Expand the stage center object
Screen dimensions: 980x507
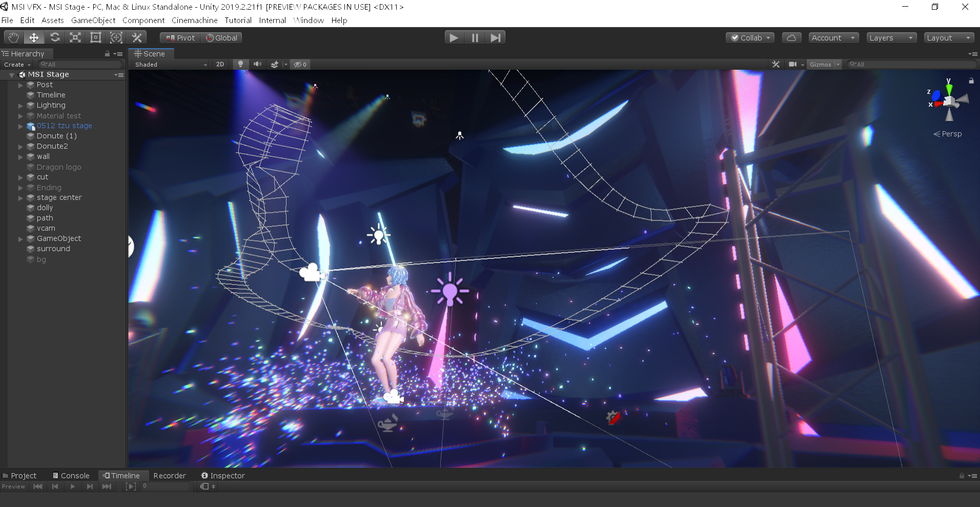pyautogui.click(x=21, y=198)
